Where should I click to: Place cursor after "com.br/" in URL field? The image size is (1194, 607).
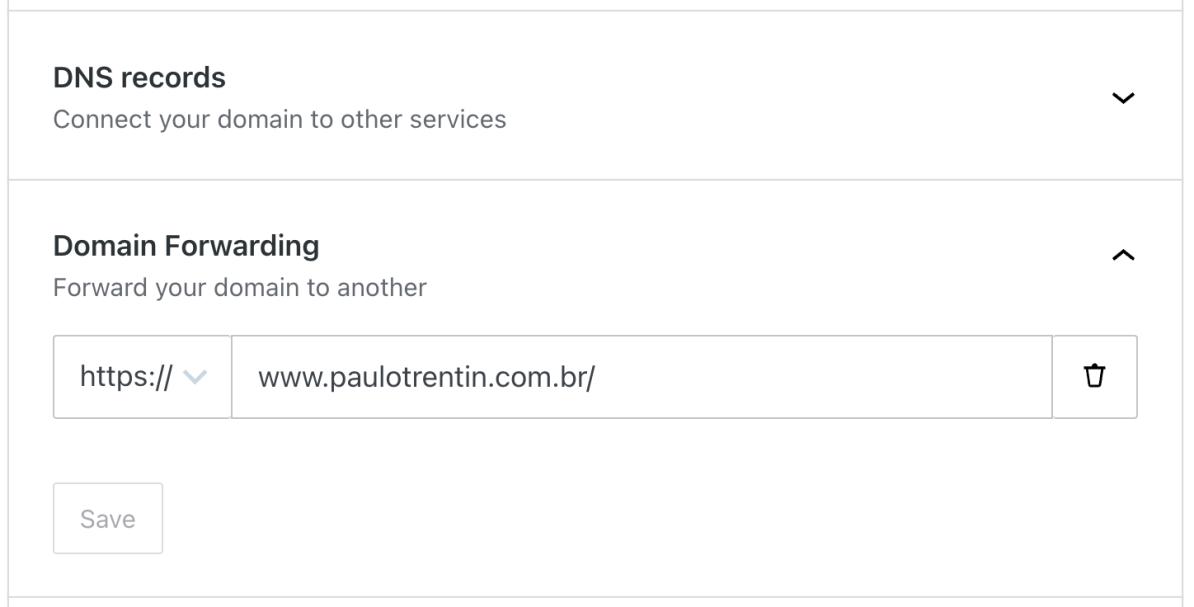(598, 377)
